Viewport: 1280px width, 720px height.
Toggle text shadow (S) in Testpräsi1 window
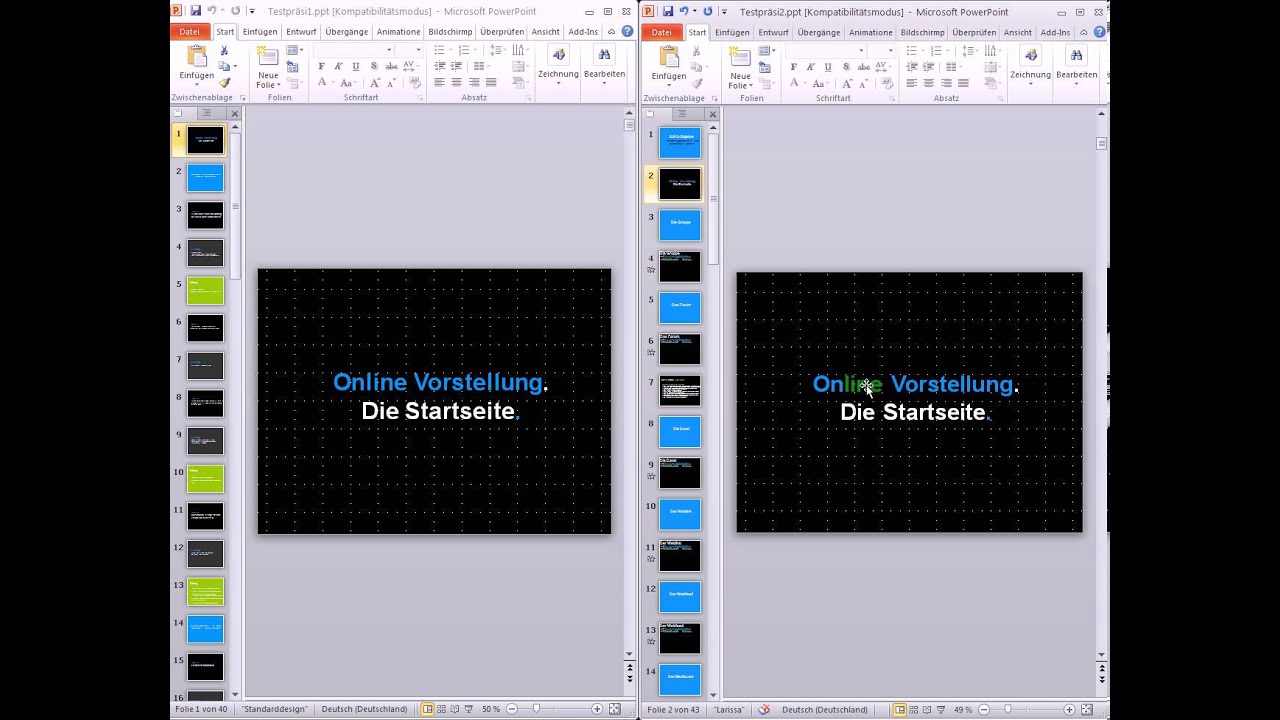[373, 67]
